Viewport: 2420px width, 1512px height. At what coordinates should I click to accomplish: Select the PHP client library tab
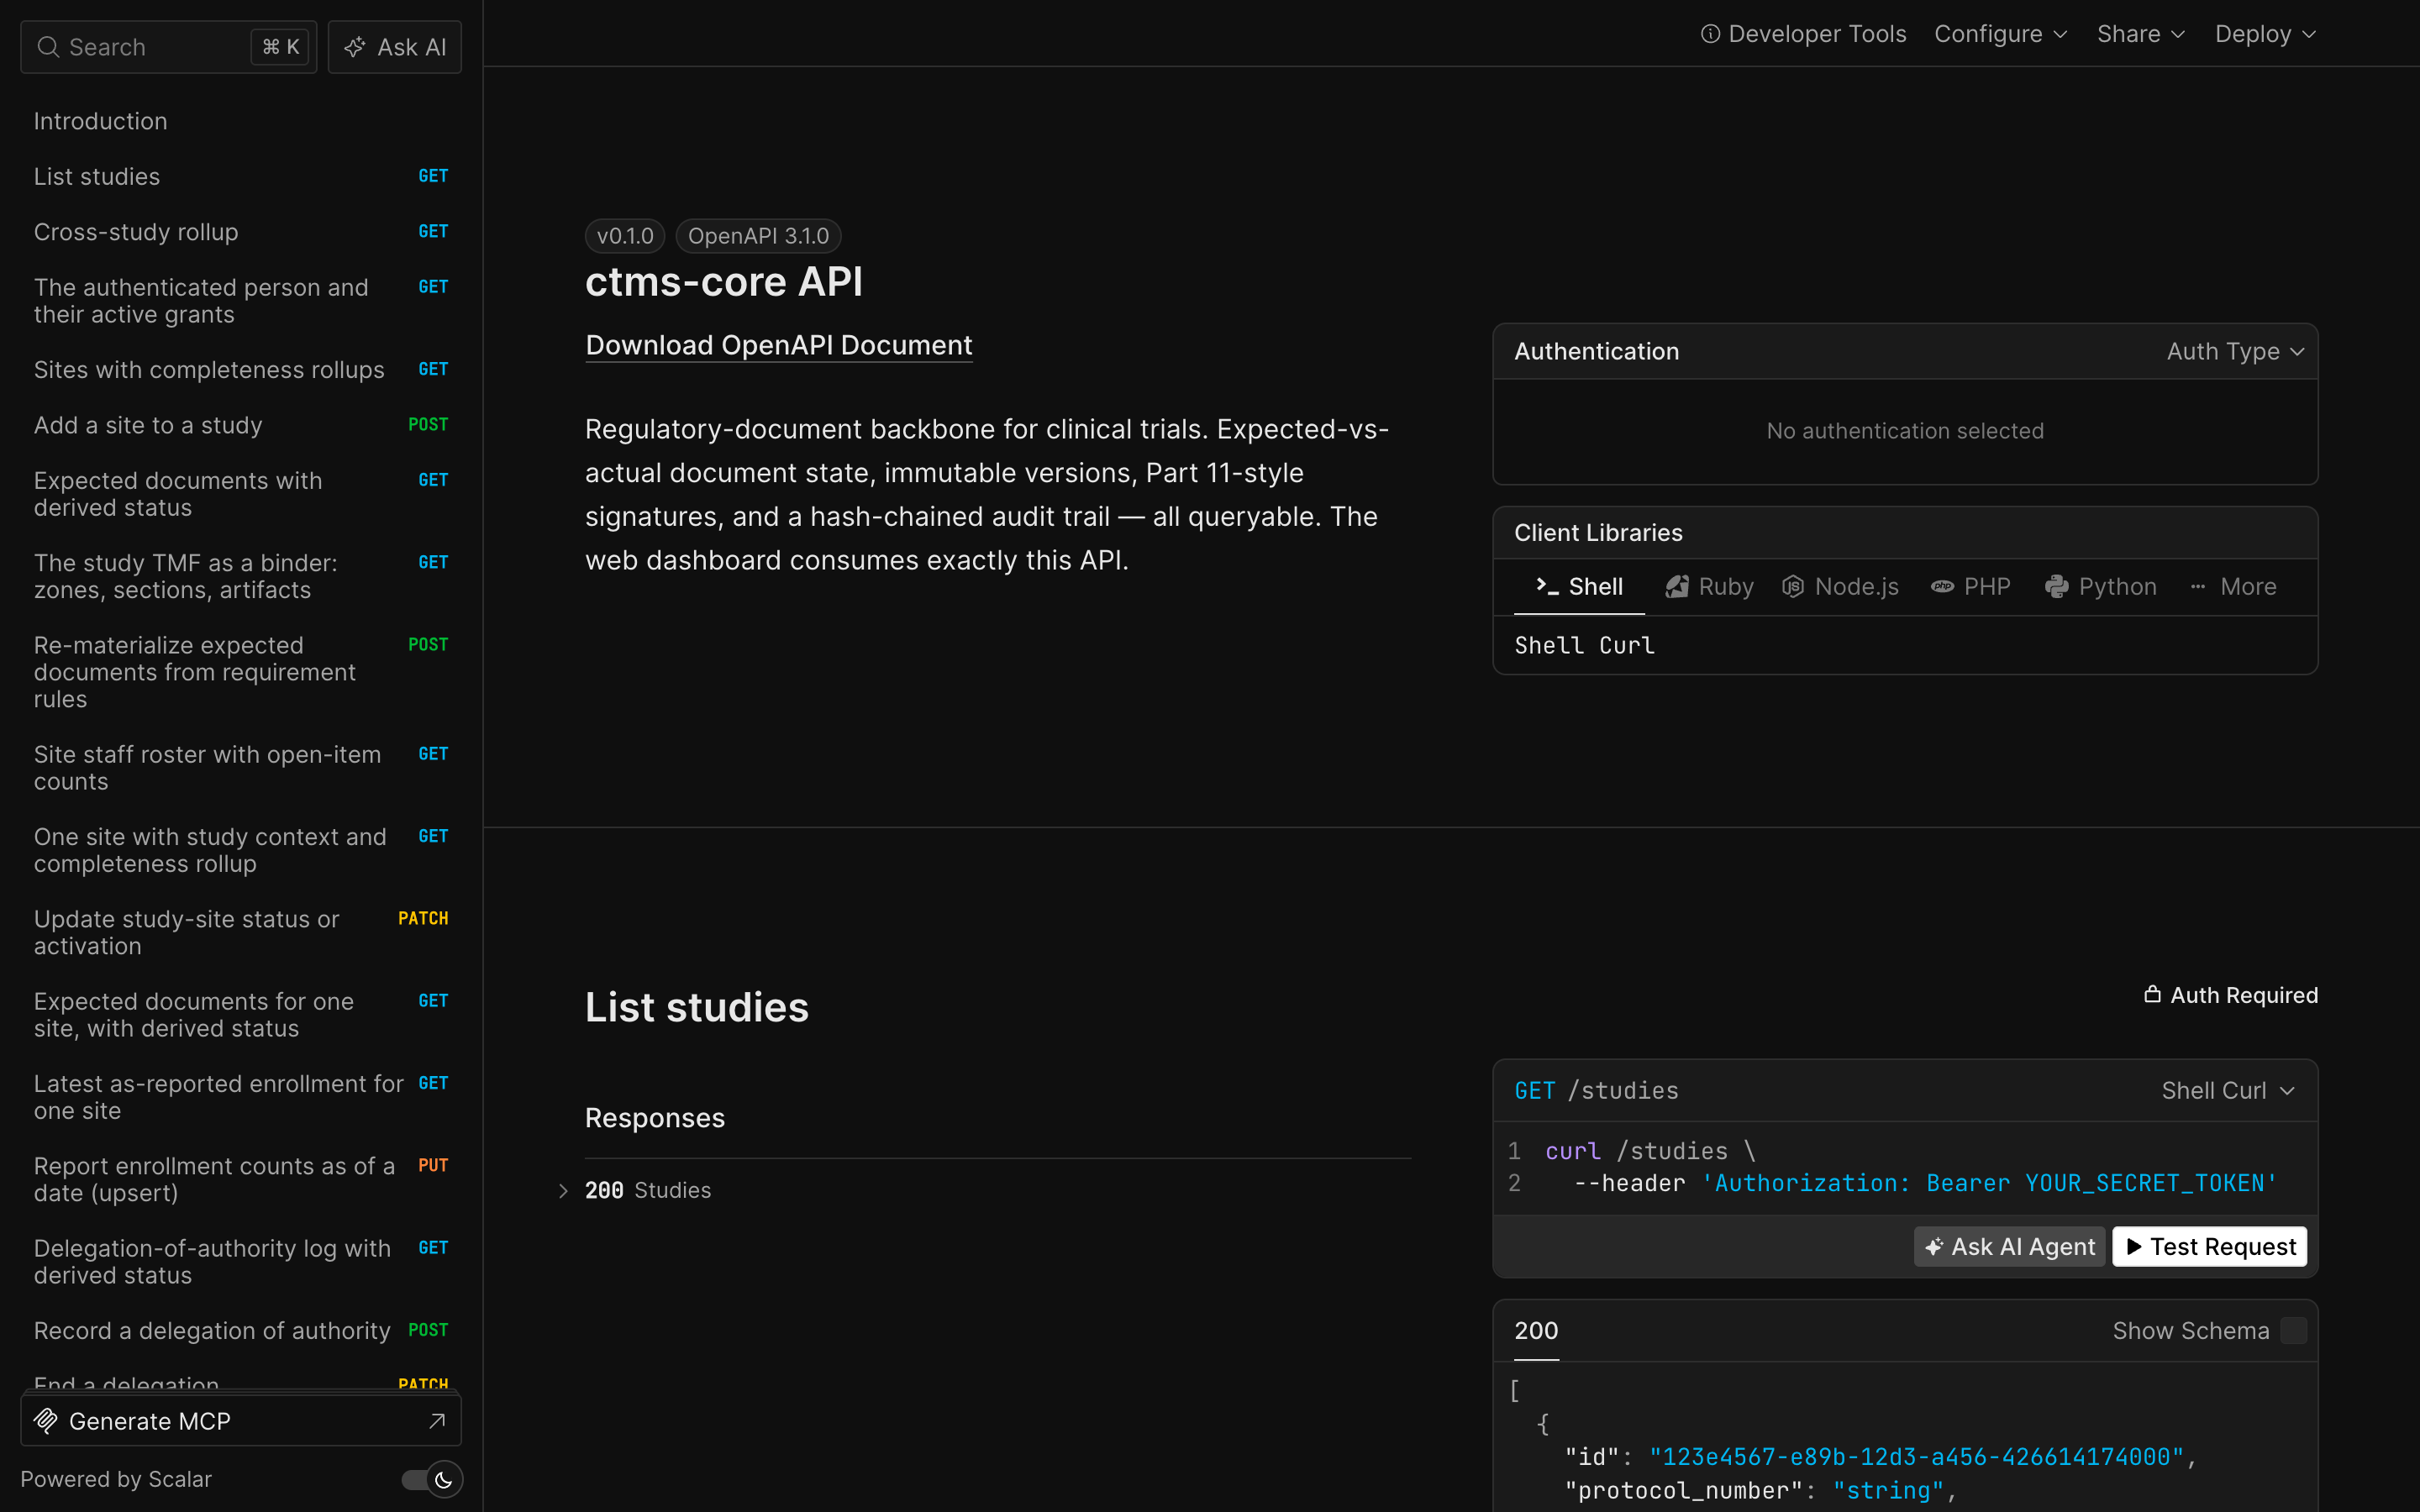tap(1970, 587)
